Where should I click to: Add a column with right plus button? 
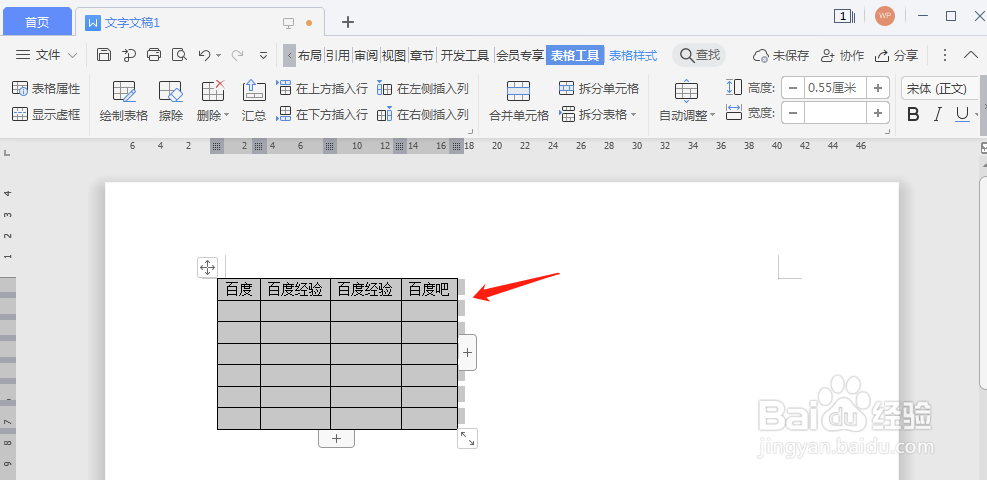point(467,353)
